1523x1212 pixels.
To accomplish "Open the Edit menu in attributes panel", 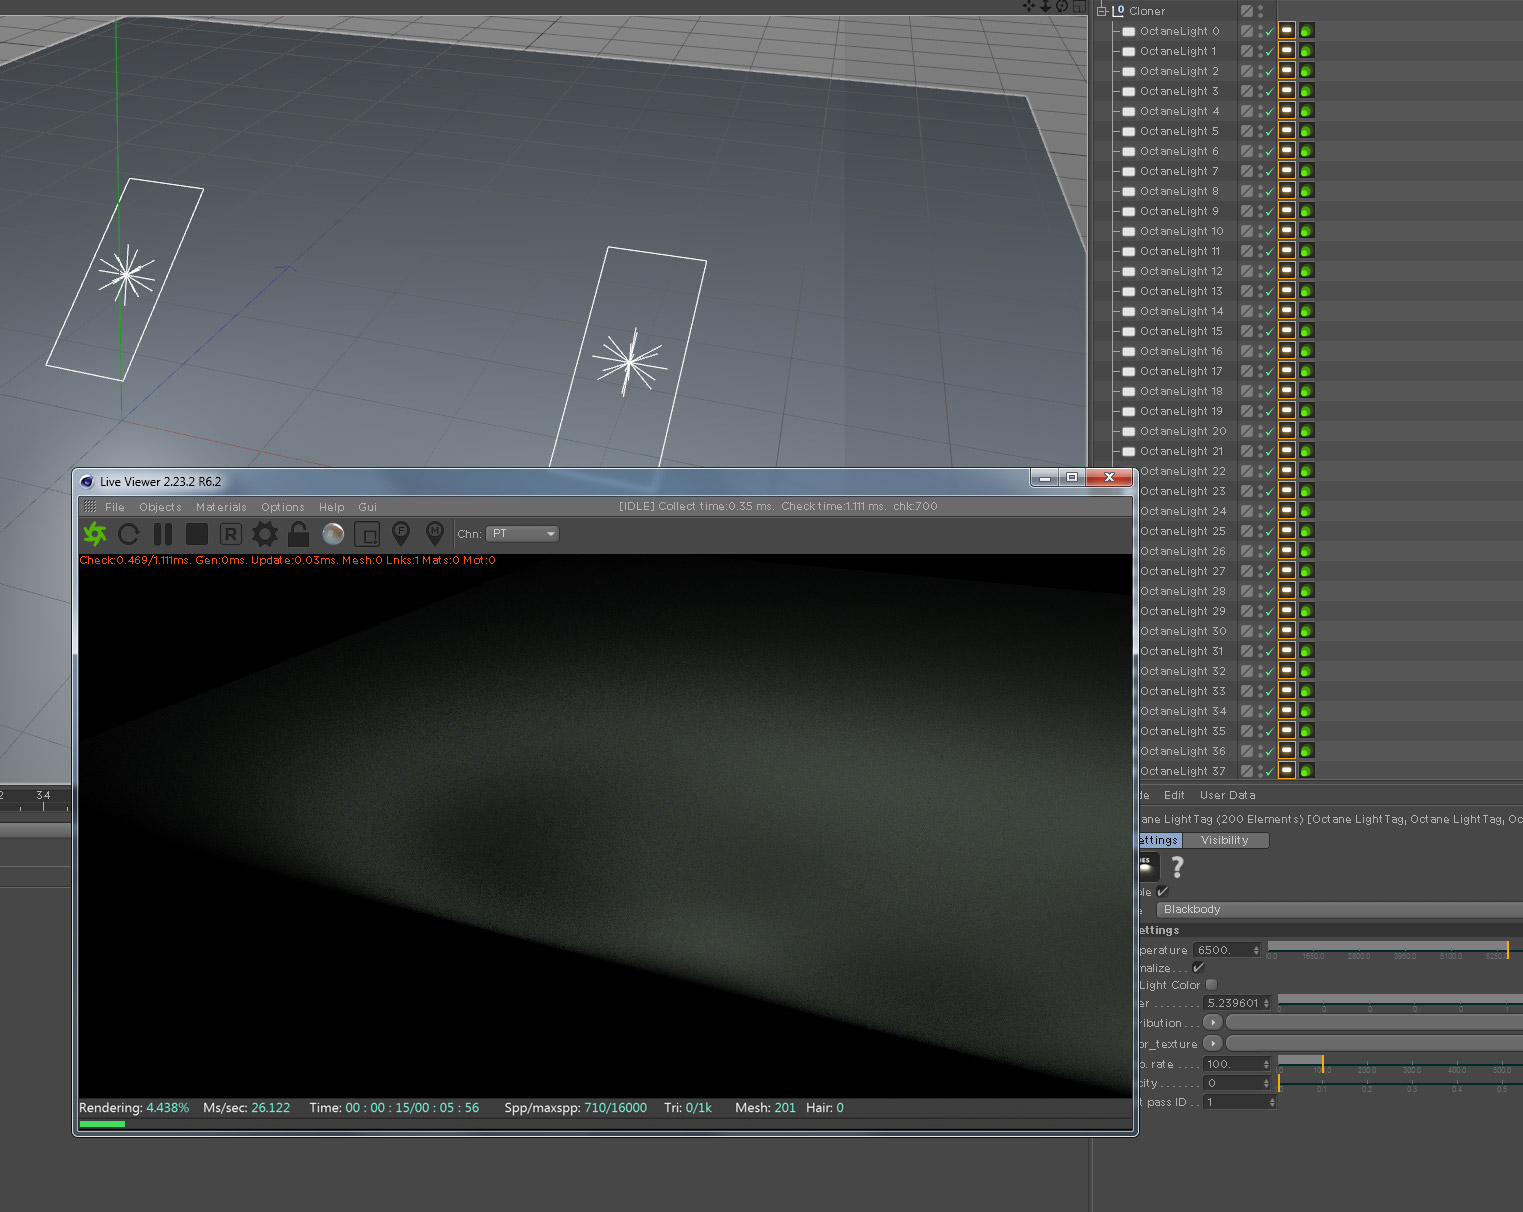I will click(1174, 796).
